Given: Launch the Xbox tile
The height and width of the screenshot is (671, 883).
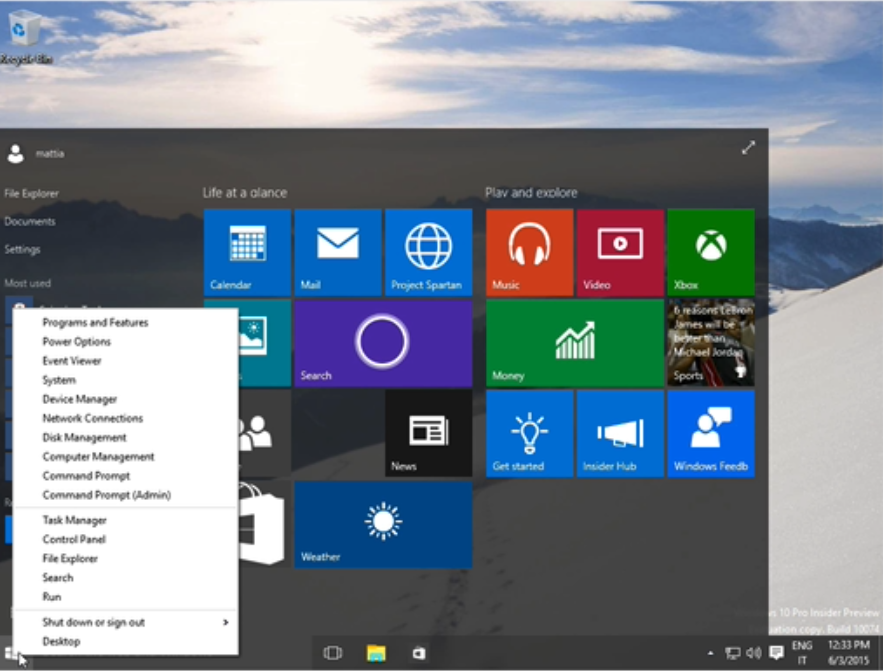Looking at the screenshot, I should coord(711,252).
